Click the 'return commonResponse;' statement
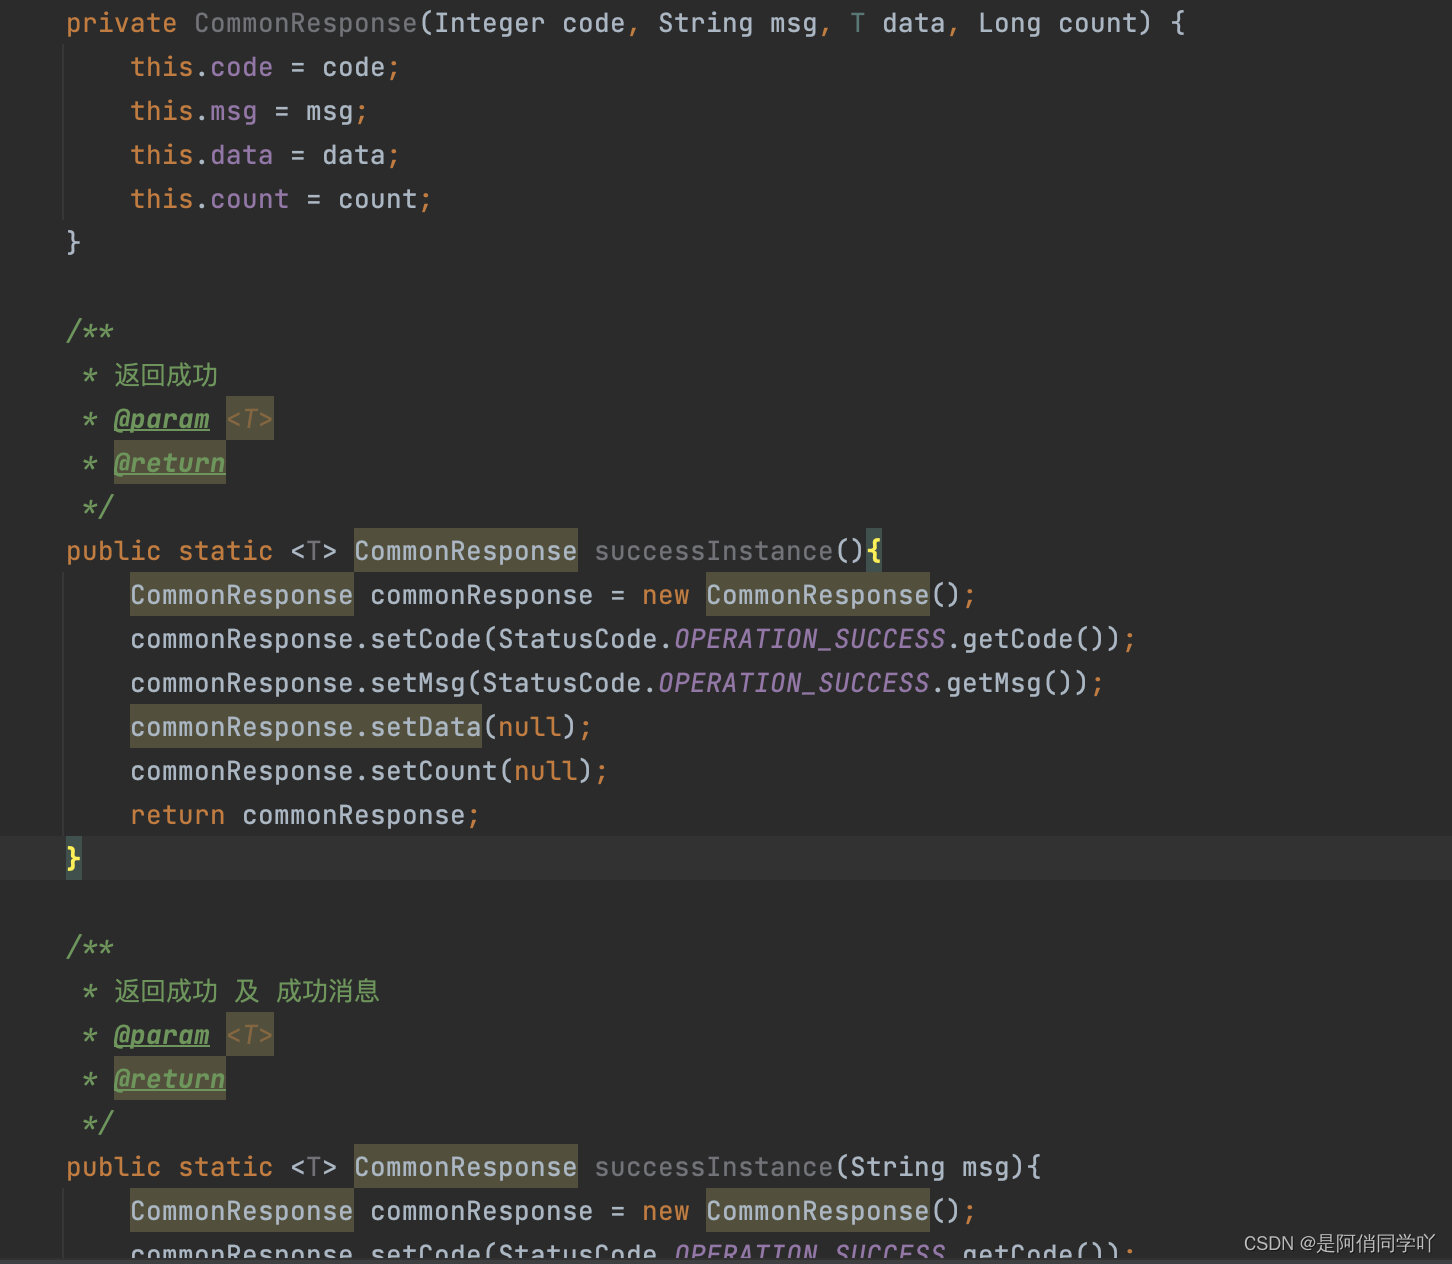 click(x=305, y=815)
